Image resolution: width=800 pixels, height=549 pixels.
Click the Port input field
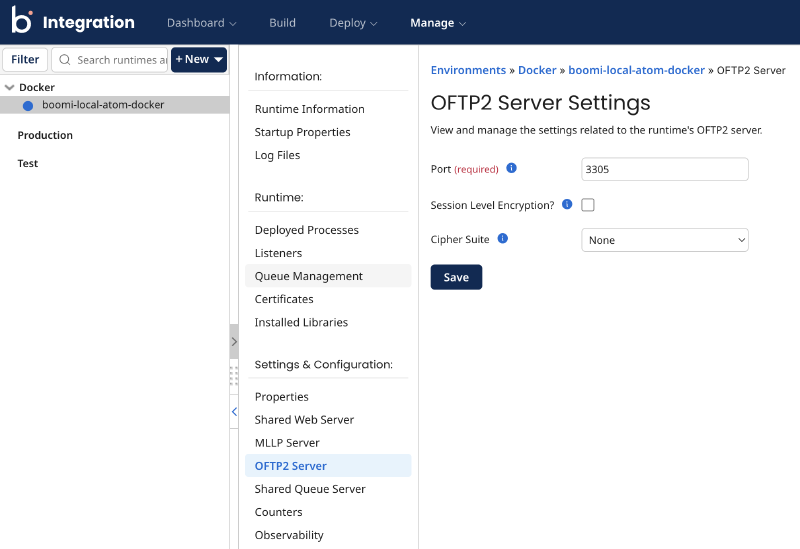[665, 169]
